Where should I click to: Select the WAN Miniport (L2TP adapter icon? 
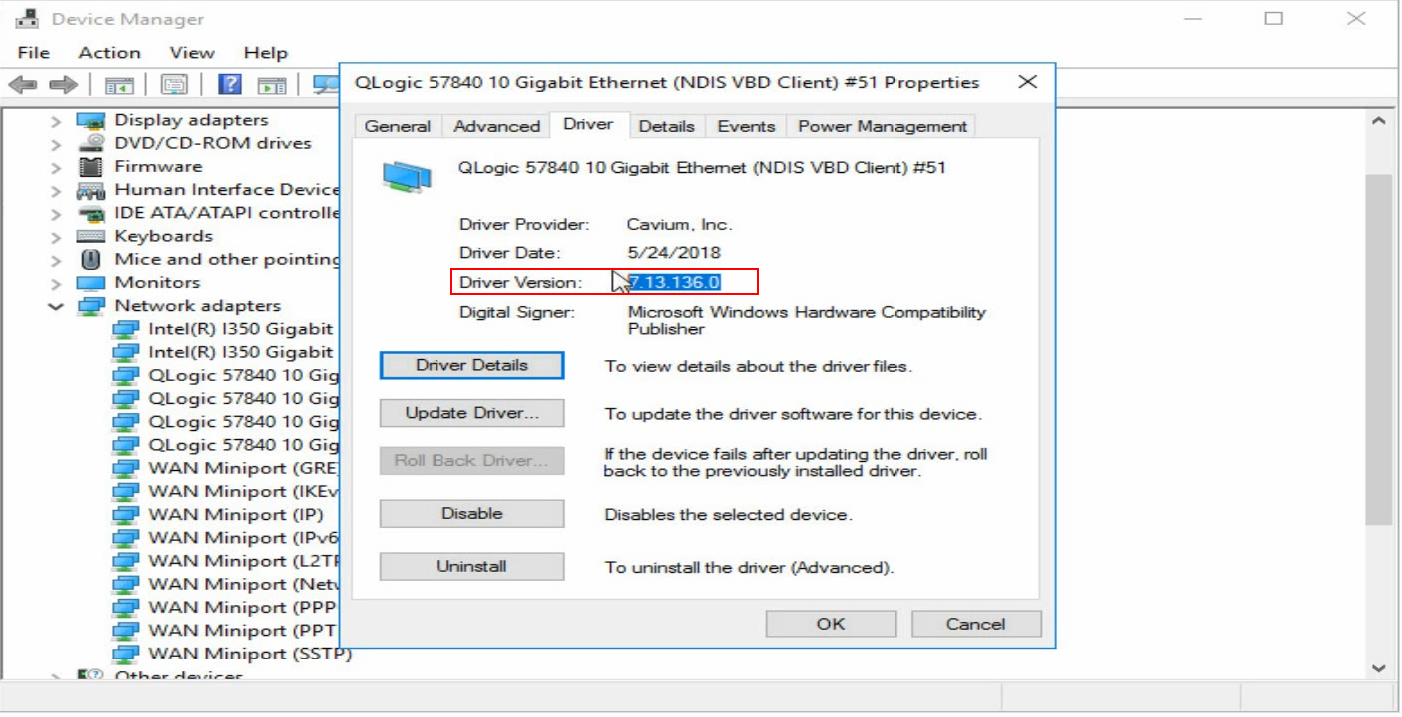coord(125,561)
